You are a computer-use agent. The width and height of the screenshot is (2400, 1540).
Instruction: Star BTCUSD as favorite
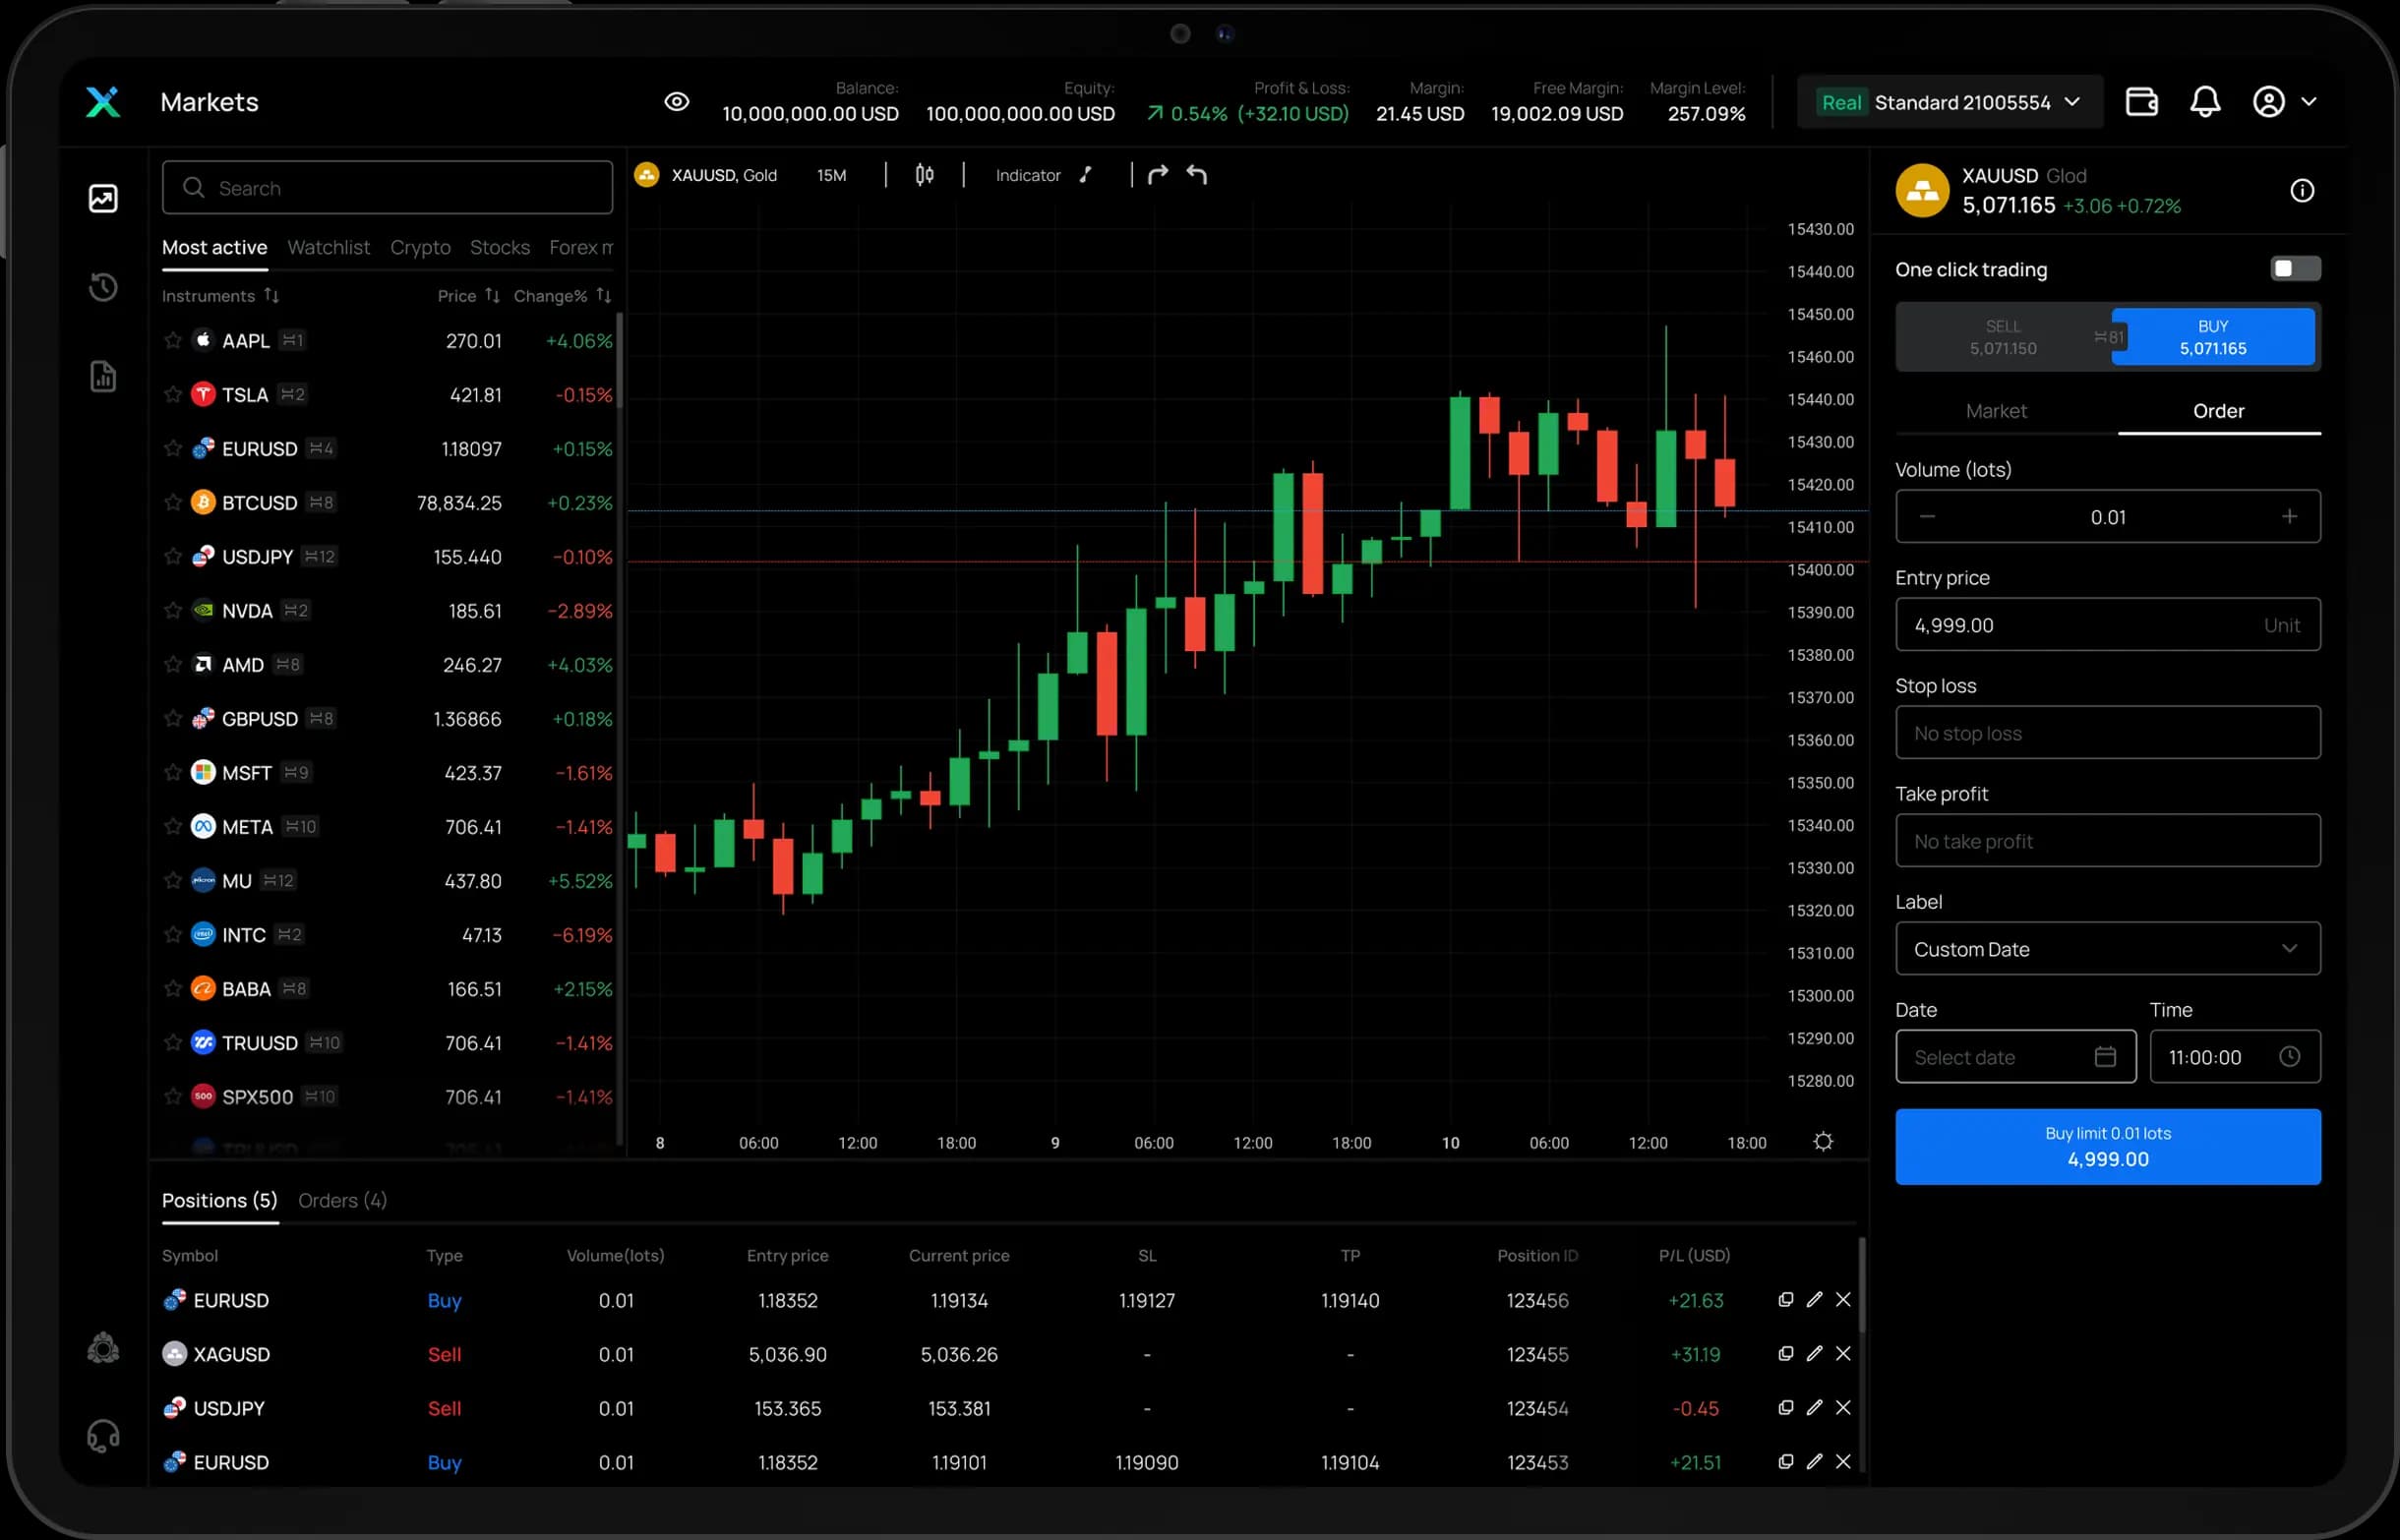pyautogui.click(x=173, y=502)
